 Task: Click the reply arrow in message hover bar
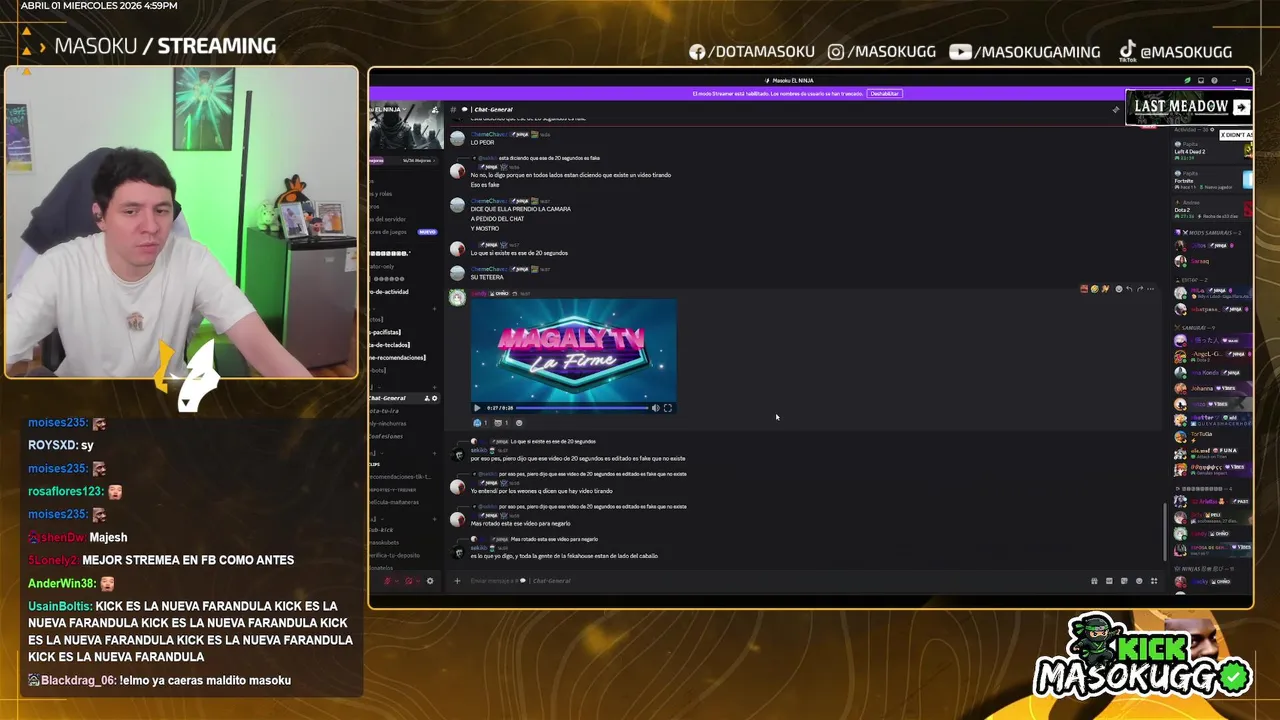(1129, 289)
